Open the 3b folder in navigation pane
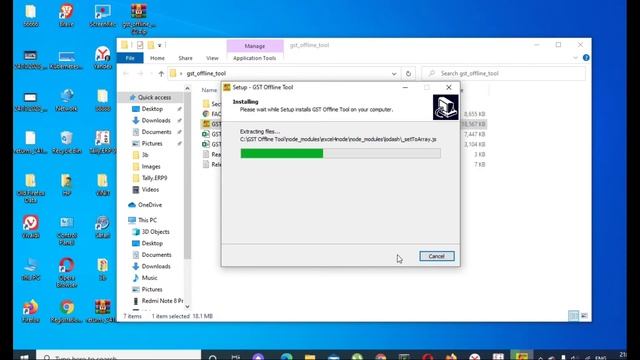The image size is (640, 360). [x=145, y=155]
